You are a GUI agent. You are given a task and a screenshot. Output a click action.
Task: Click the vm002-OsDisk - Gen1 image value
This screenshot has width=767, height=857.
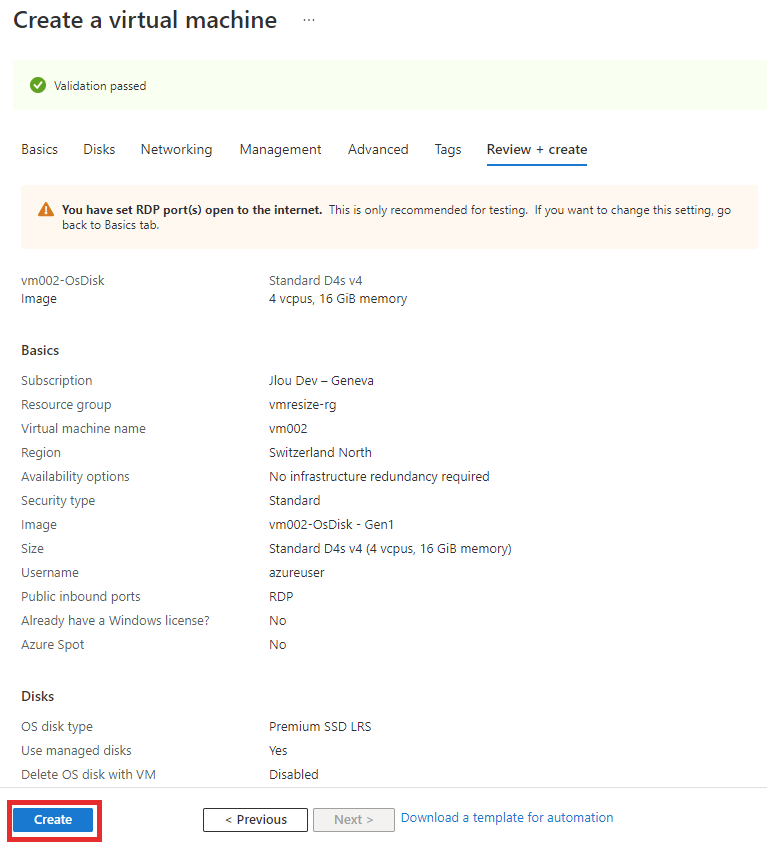click(331, 525)
